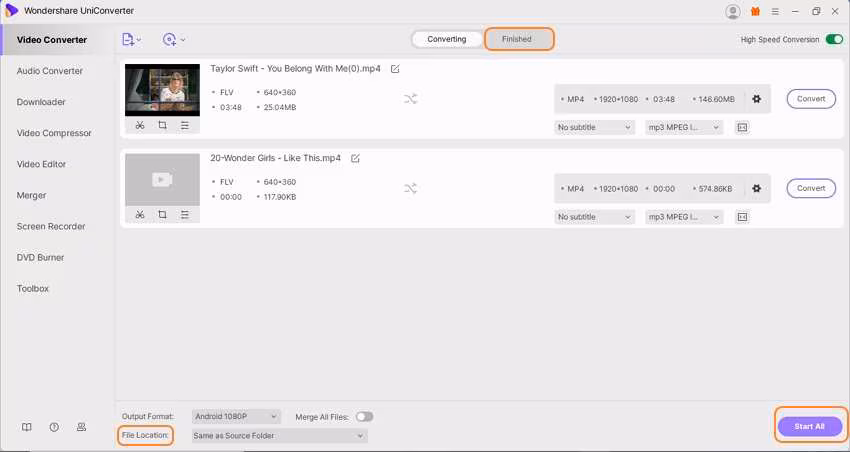
Task: Open subtitle dropdown for Wonder Girls video
Action: [x=594, y=217]
